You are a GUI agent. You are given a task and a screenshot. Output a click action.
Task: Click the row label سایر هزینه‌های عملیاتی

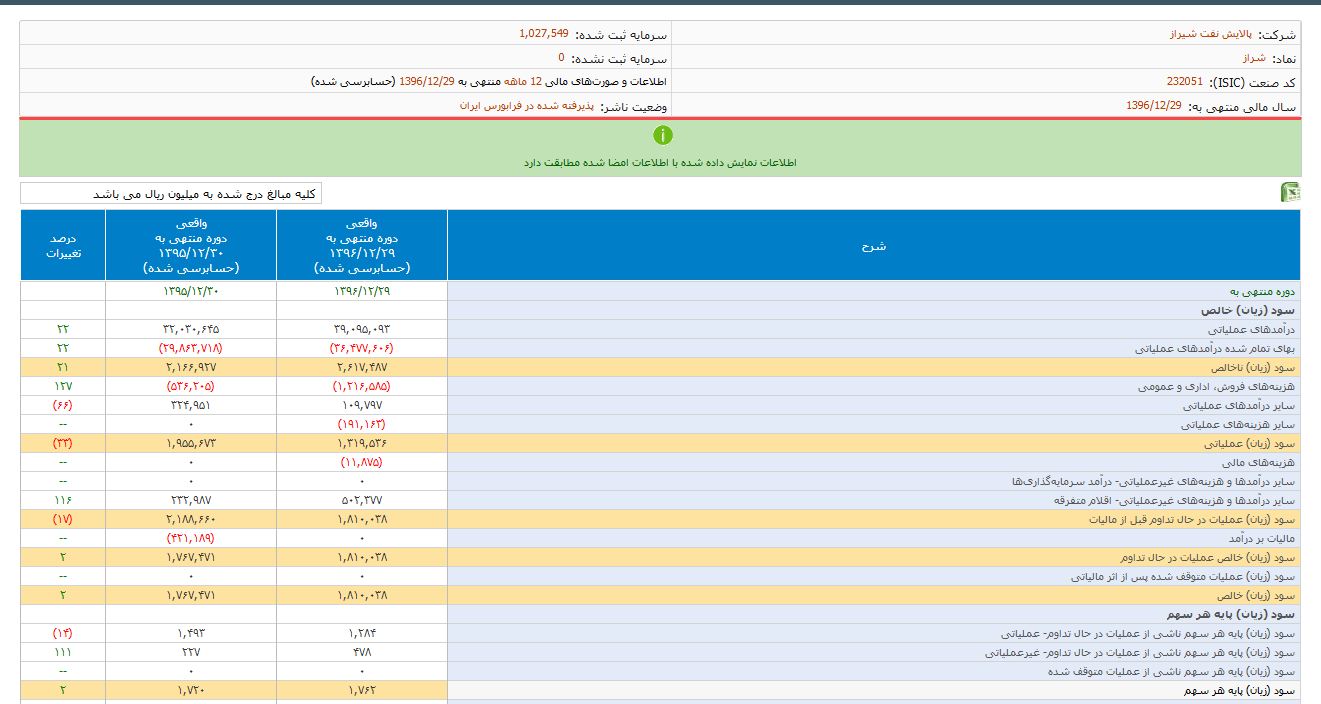click(x=1238, y=424)
